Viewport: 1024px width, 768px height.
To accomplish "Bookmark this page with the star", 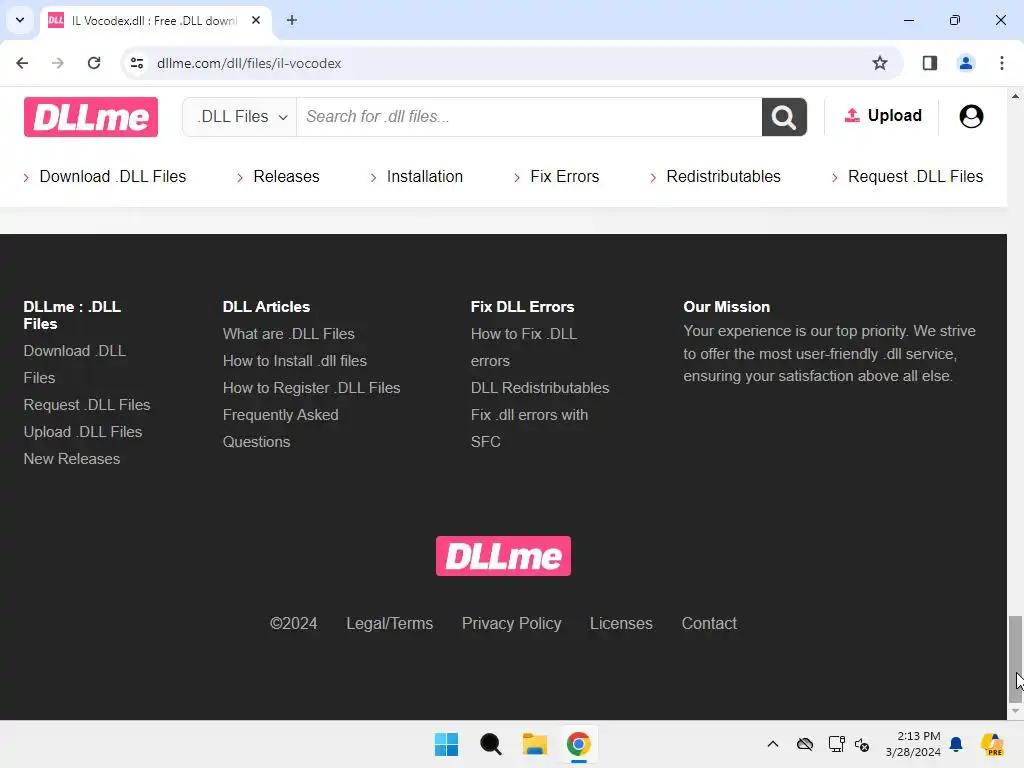I will pos(880,63).
